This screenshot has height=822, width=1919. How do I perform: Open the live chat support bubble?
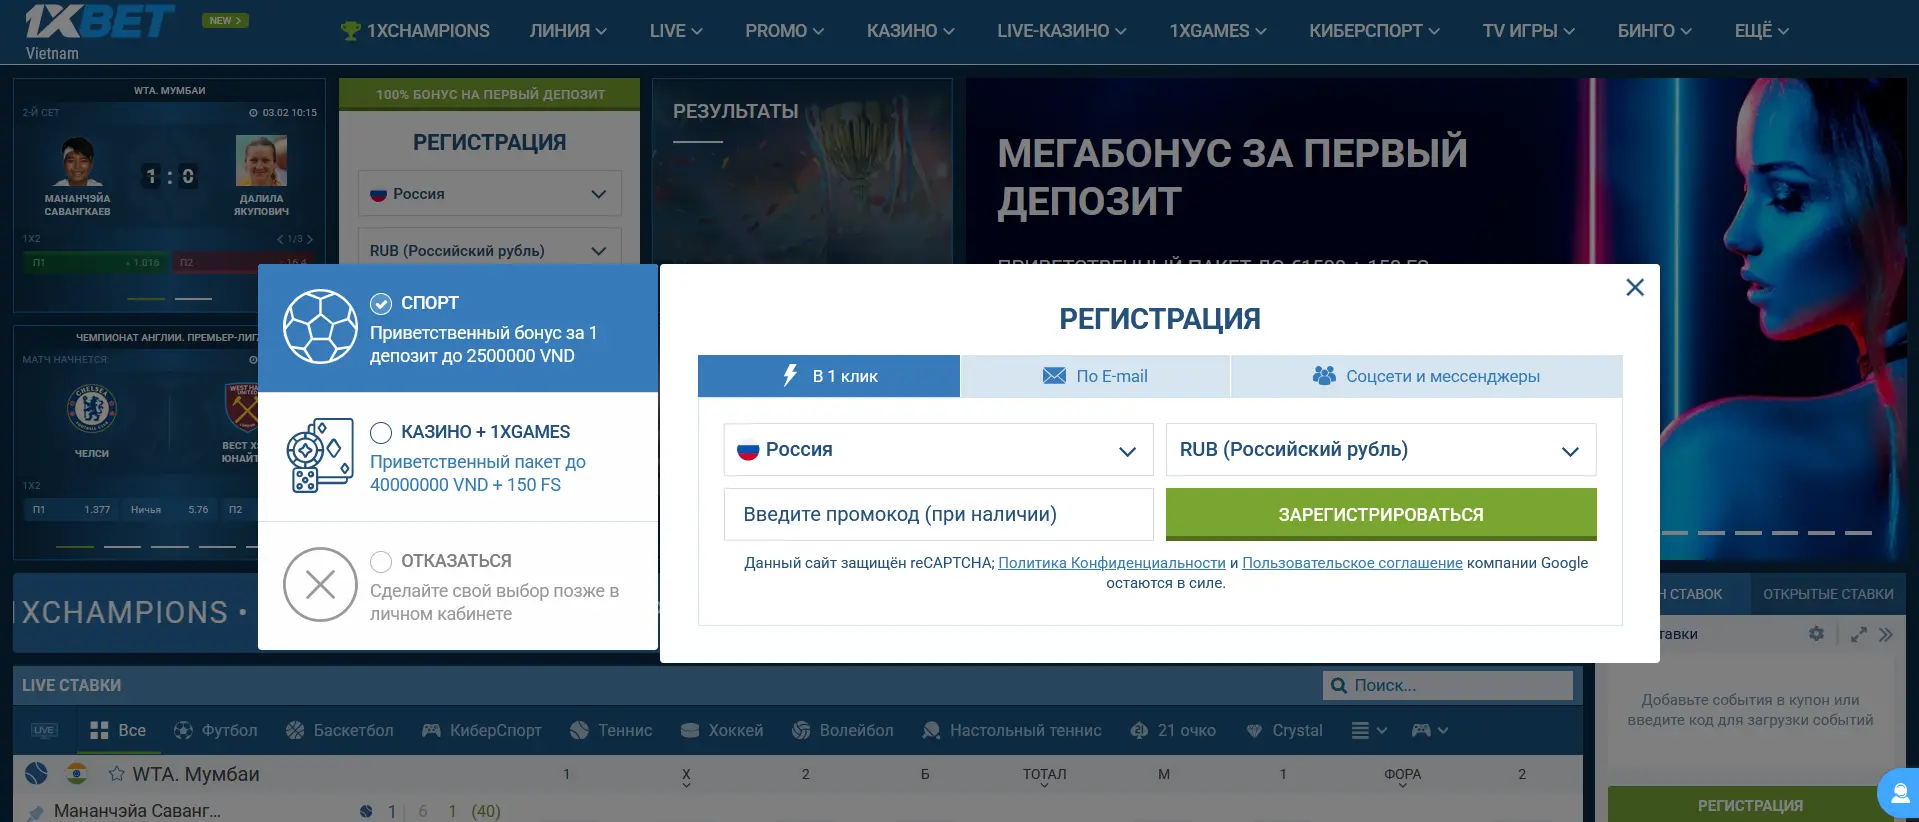pyautogui.click(x=1898, y=793)
